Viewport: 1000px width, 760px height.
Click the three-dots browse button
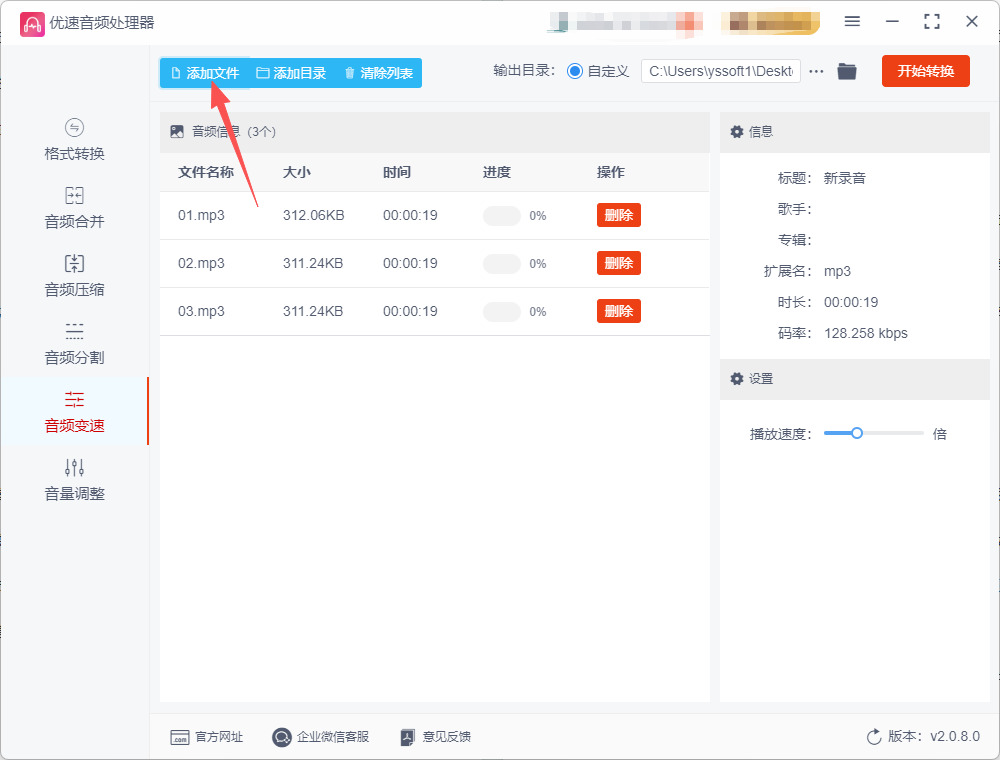(x=816, y=71)
